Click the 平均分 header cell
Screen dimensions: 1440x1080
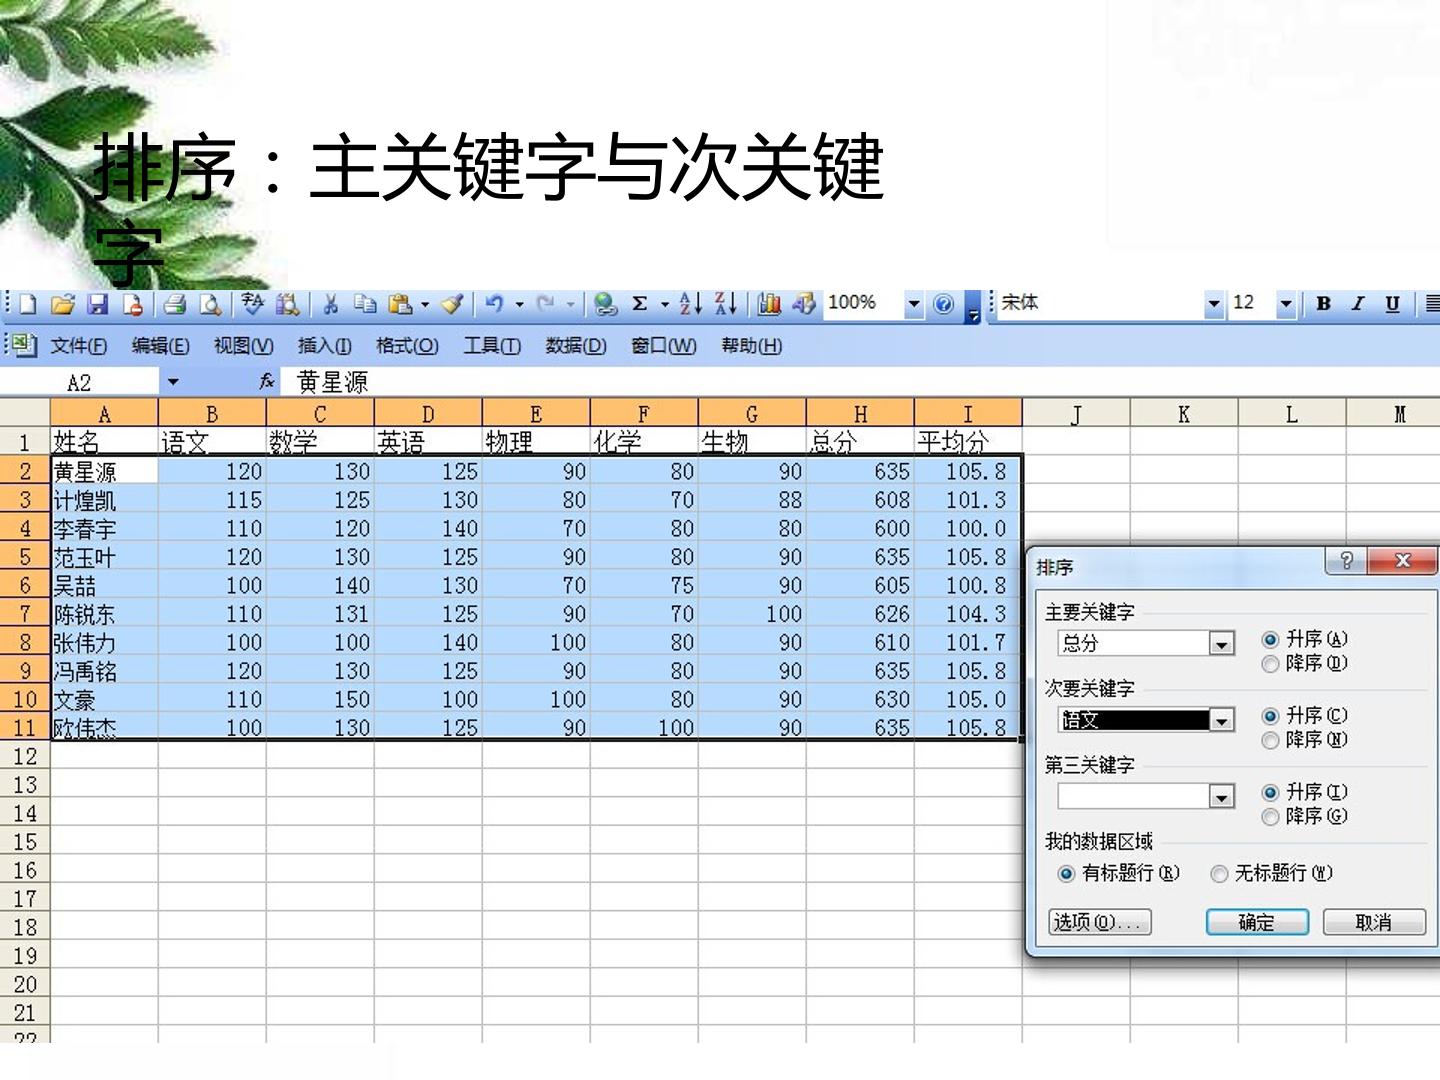point(968,442)
